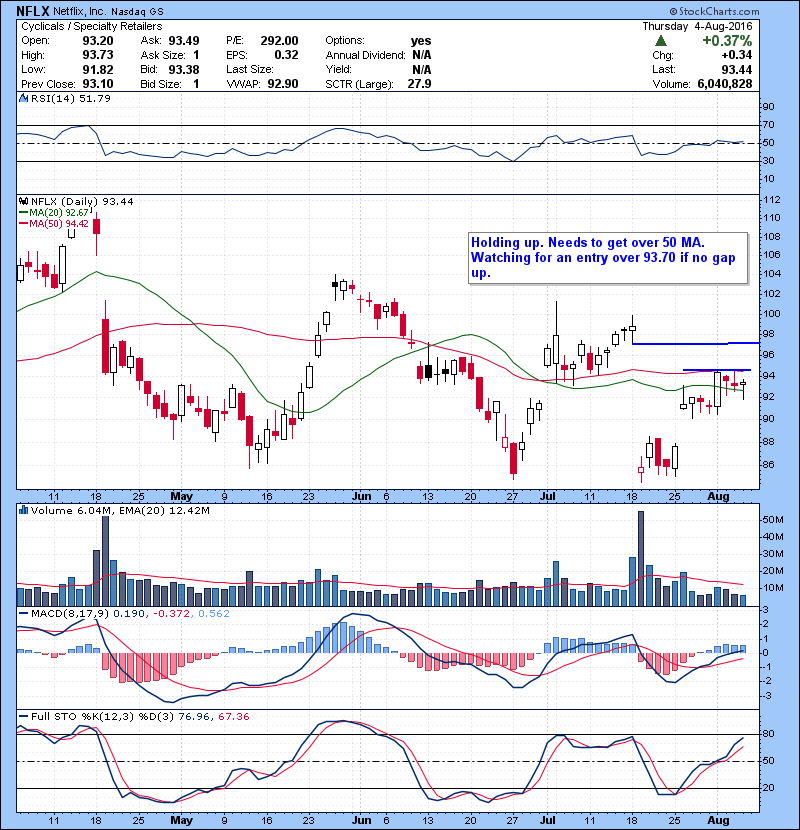Select the Last price 93.44 in header
This screenshot has width=800, height=830.
[736, 69]
